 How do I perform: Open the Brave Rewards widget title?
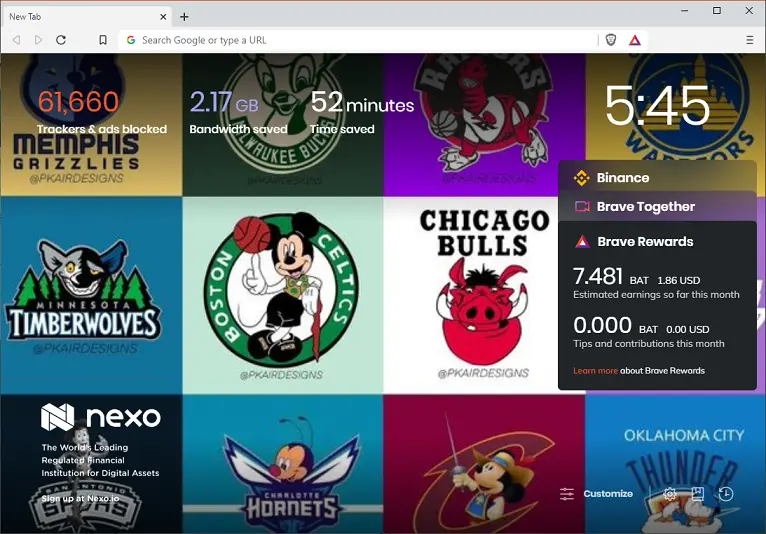645,241
